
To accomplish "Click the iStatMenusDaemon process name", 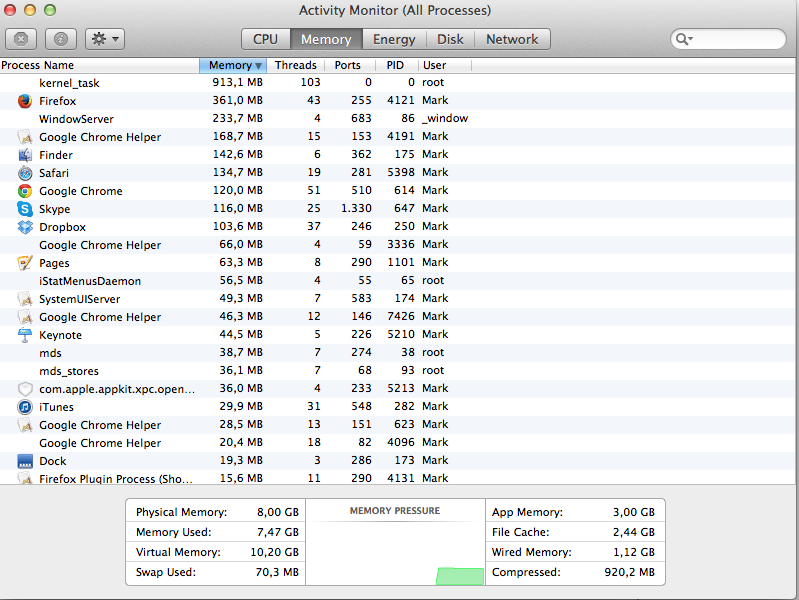I will (x=90, y=281).
